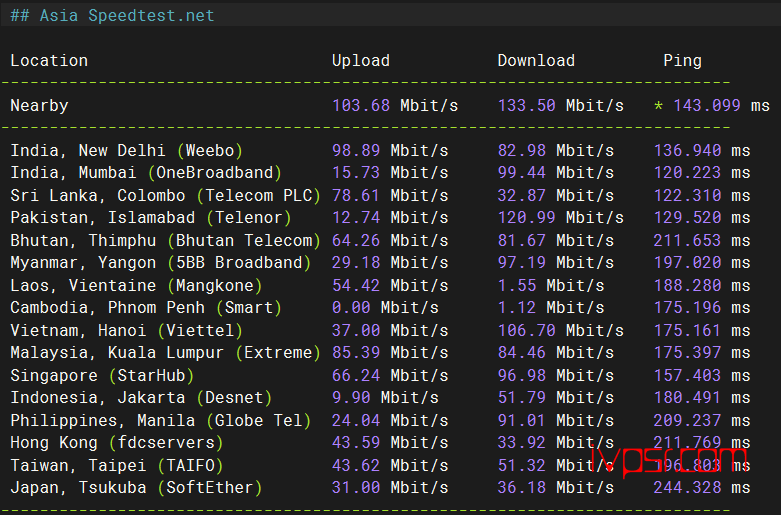Click Kuala Lumpur ping 175.397 ms
The width and height of the screenshot is (781, 515).
point(702,353)
